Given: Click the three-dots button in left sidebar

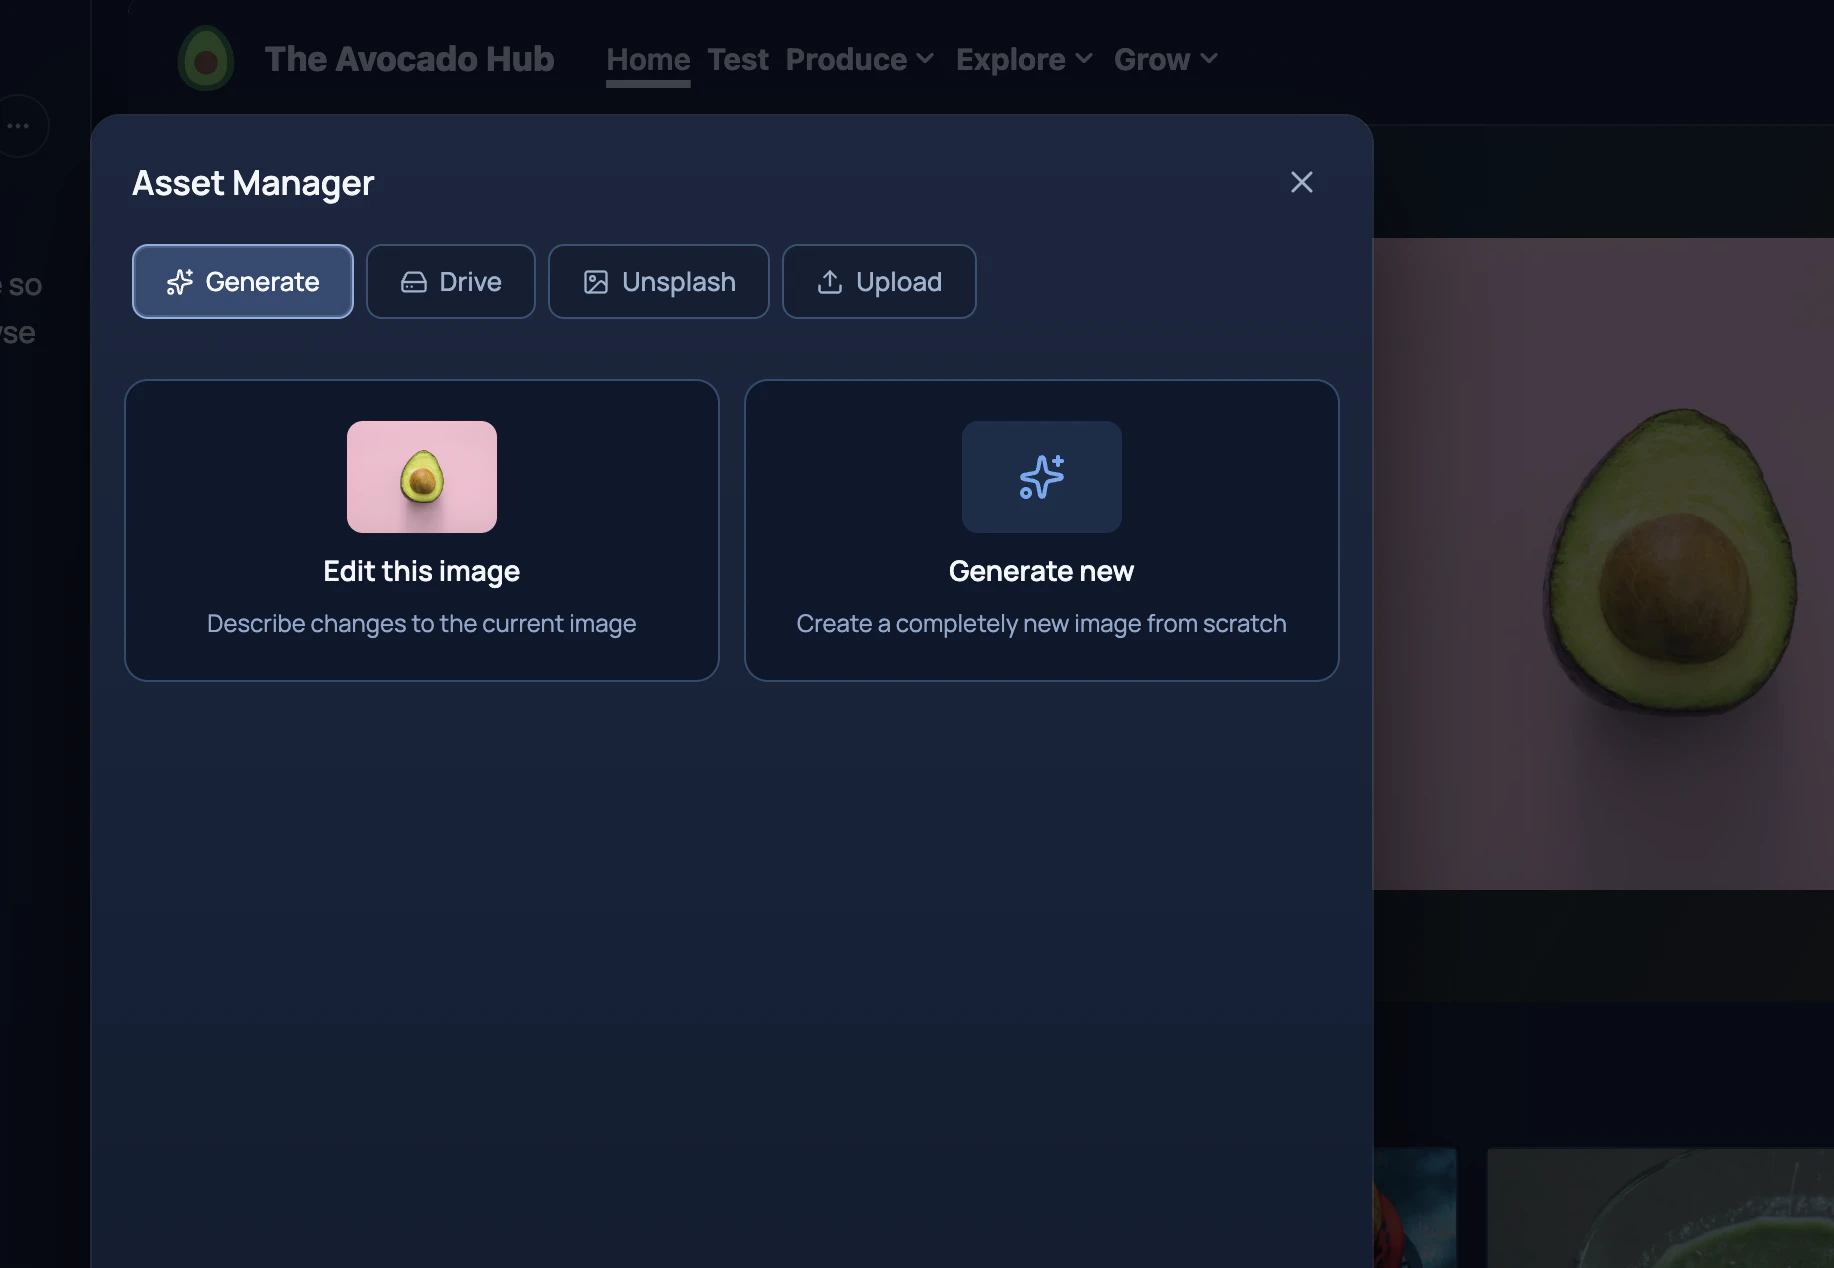Looking at the screenshot, I should [18, 126].
